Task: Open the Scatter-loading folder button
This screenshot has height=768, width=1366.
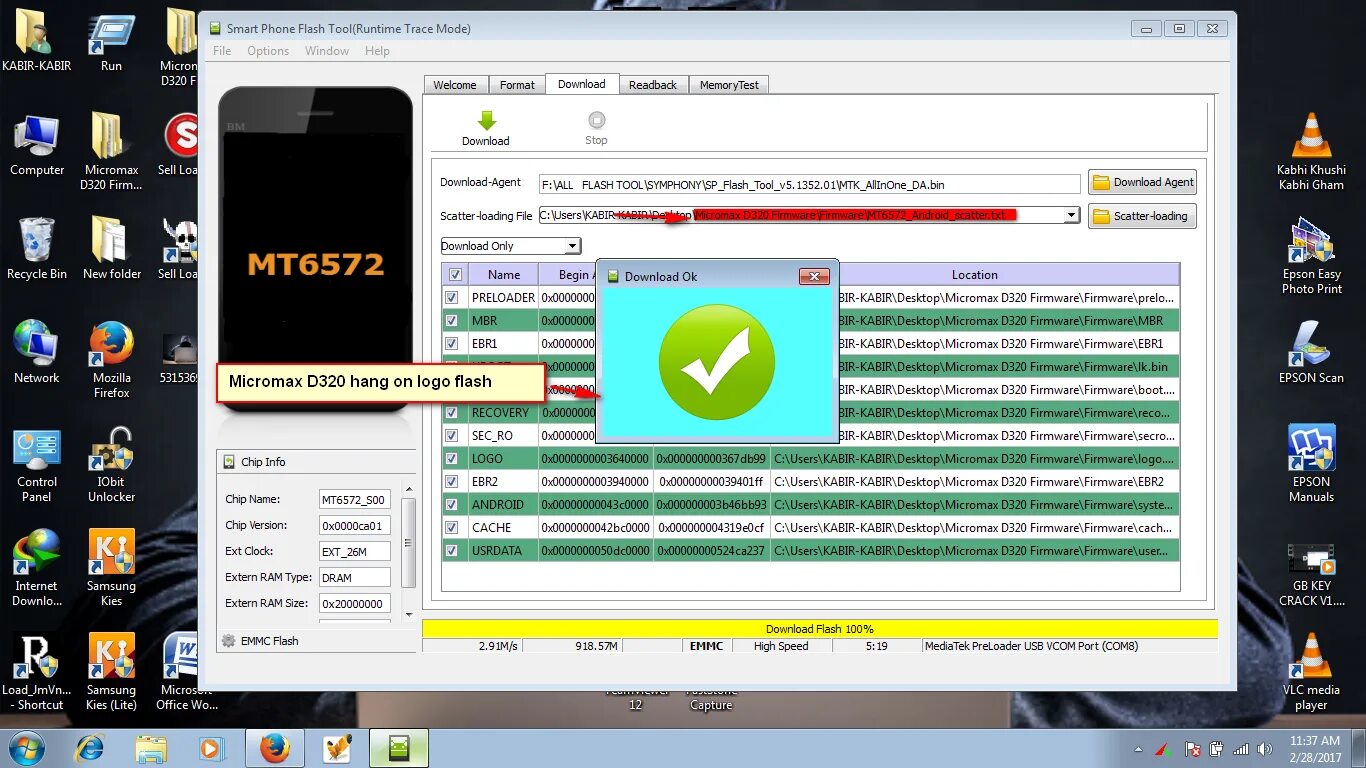Action: click(x=1142, y=215)
